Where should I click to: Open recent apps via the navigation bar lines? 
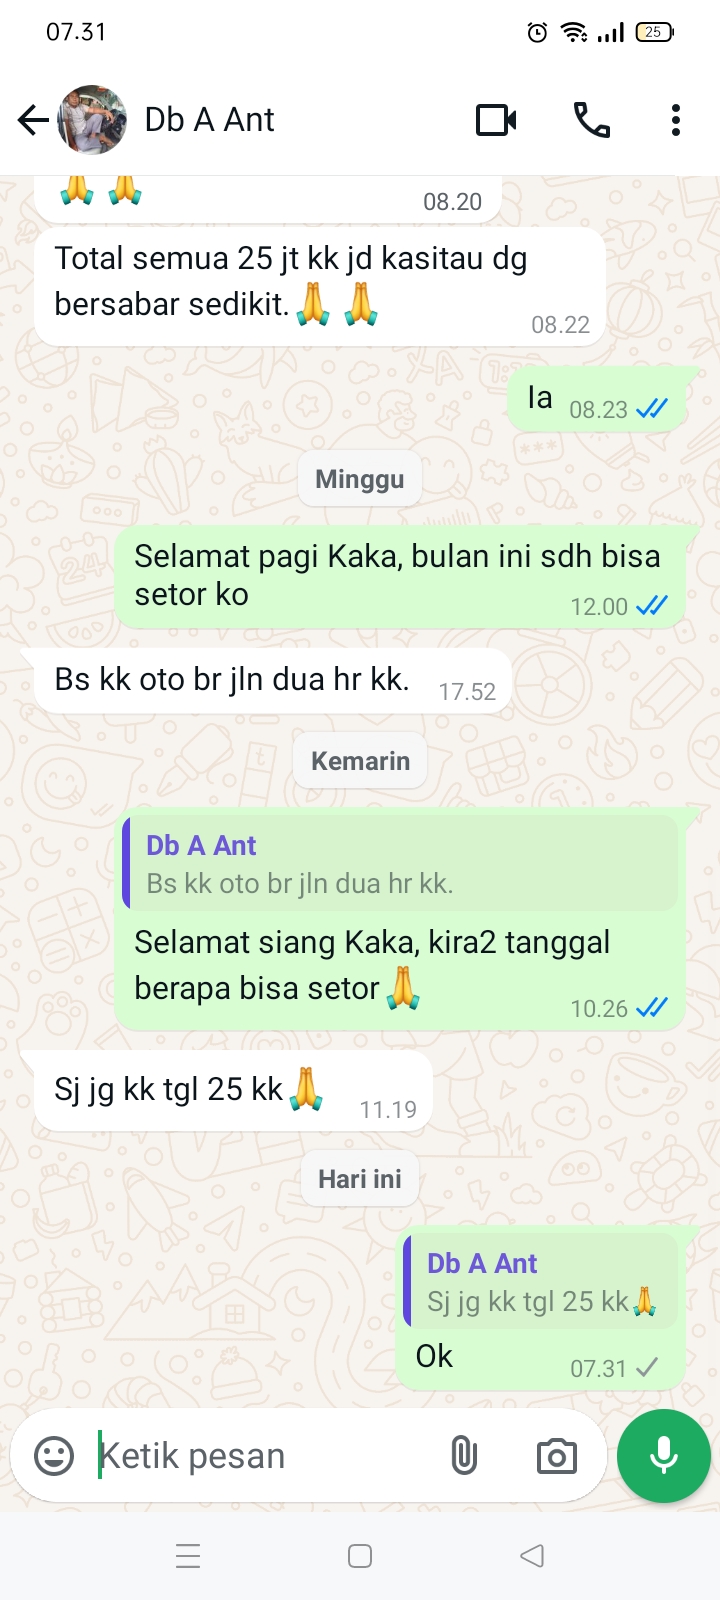(x=188, y=1556)
